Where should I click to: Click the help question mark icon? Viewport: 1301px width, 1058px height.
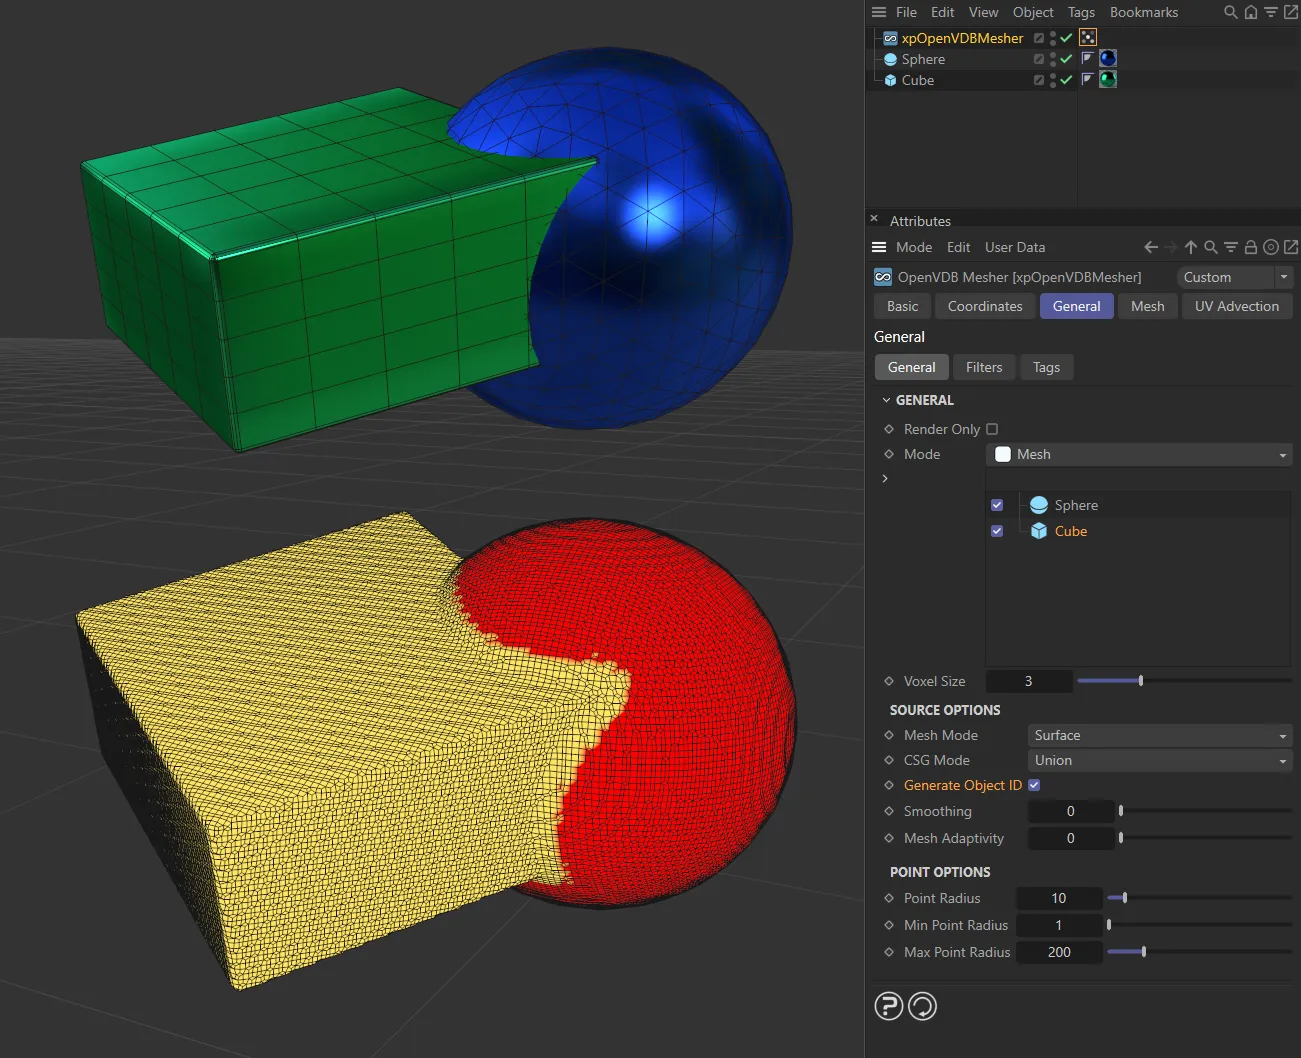888,1006
